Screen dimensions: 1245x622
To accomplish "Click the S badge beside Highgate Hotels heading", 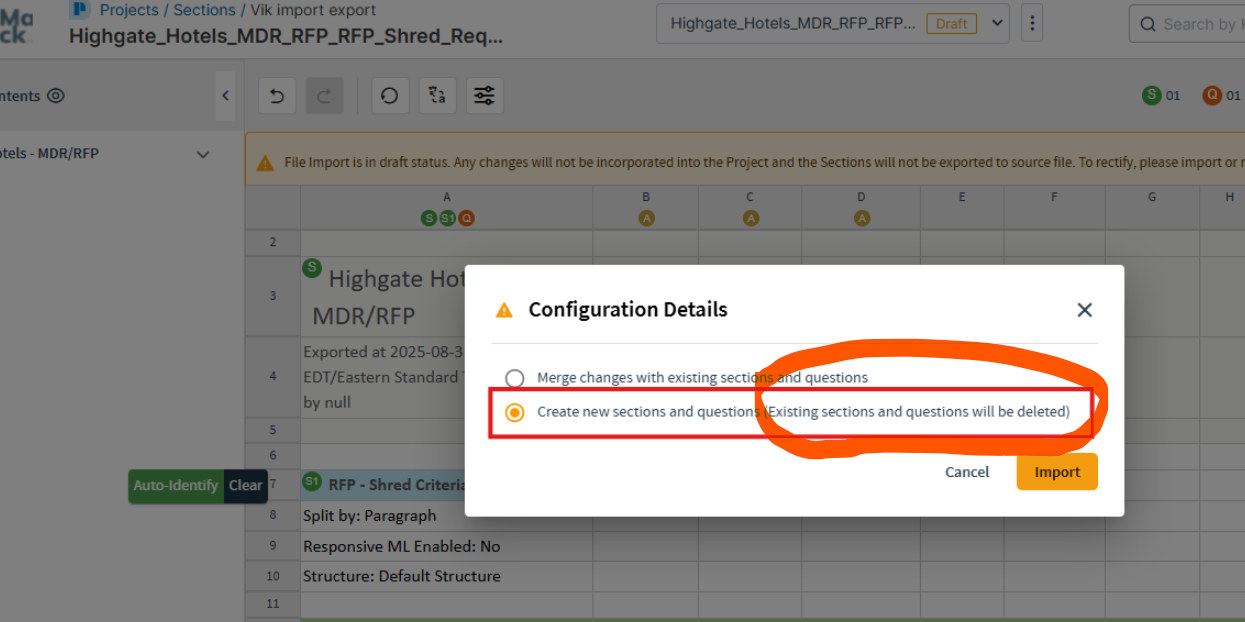I will (312, 267).
